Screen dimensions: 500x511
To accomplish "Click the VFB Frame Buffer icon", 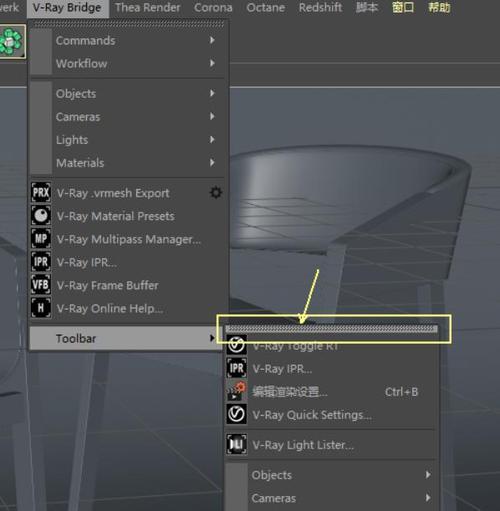I will click(x=41, y=285).
